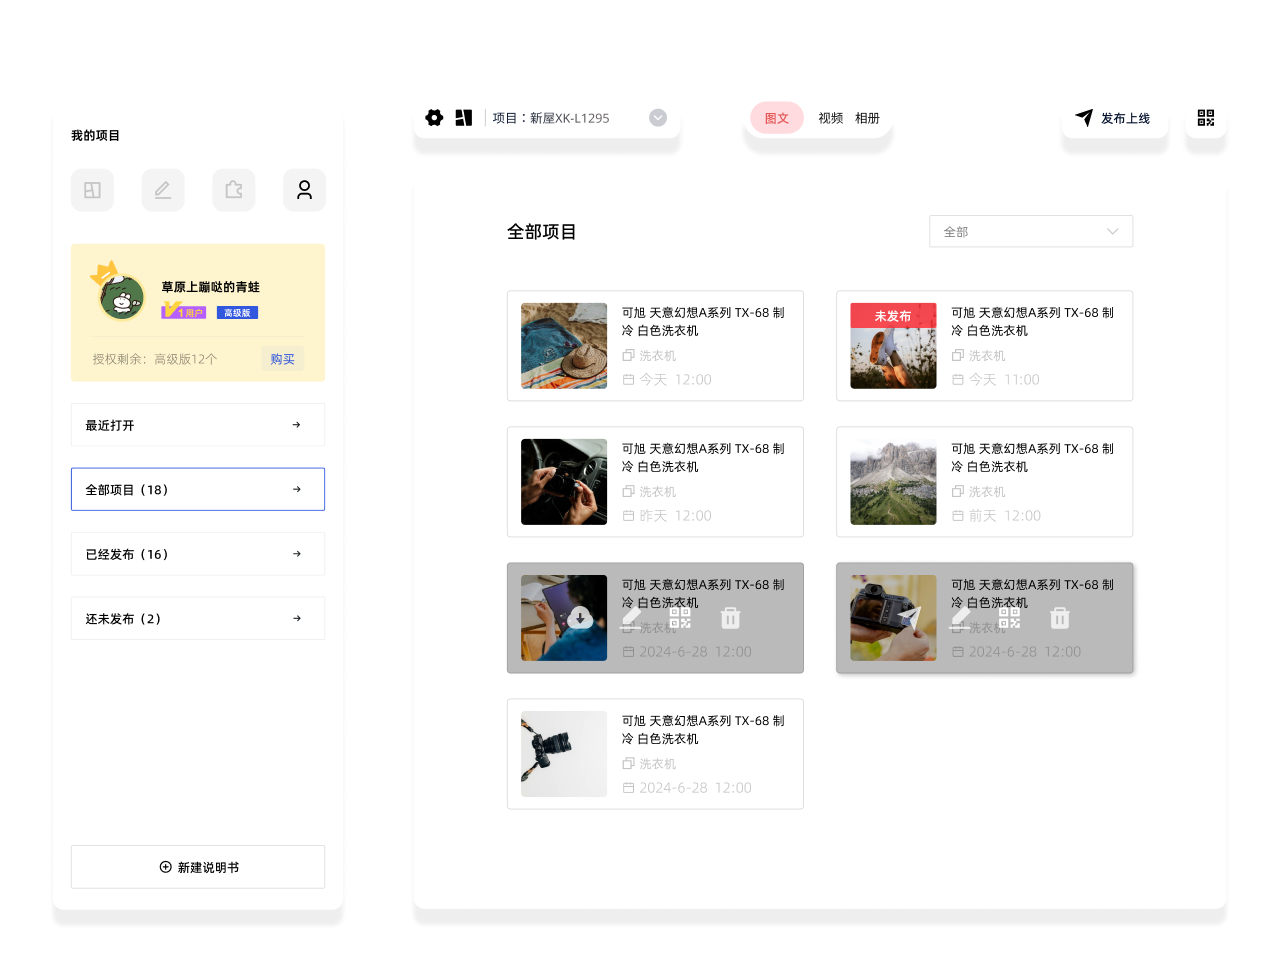Expand the project 新屋XK-L1295 dropdown arrow
This screenshot has width=1280, height=965.
click(658, 118)
